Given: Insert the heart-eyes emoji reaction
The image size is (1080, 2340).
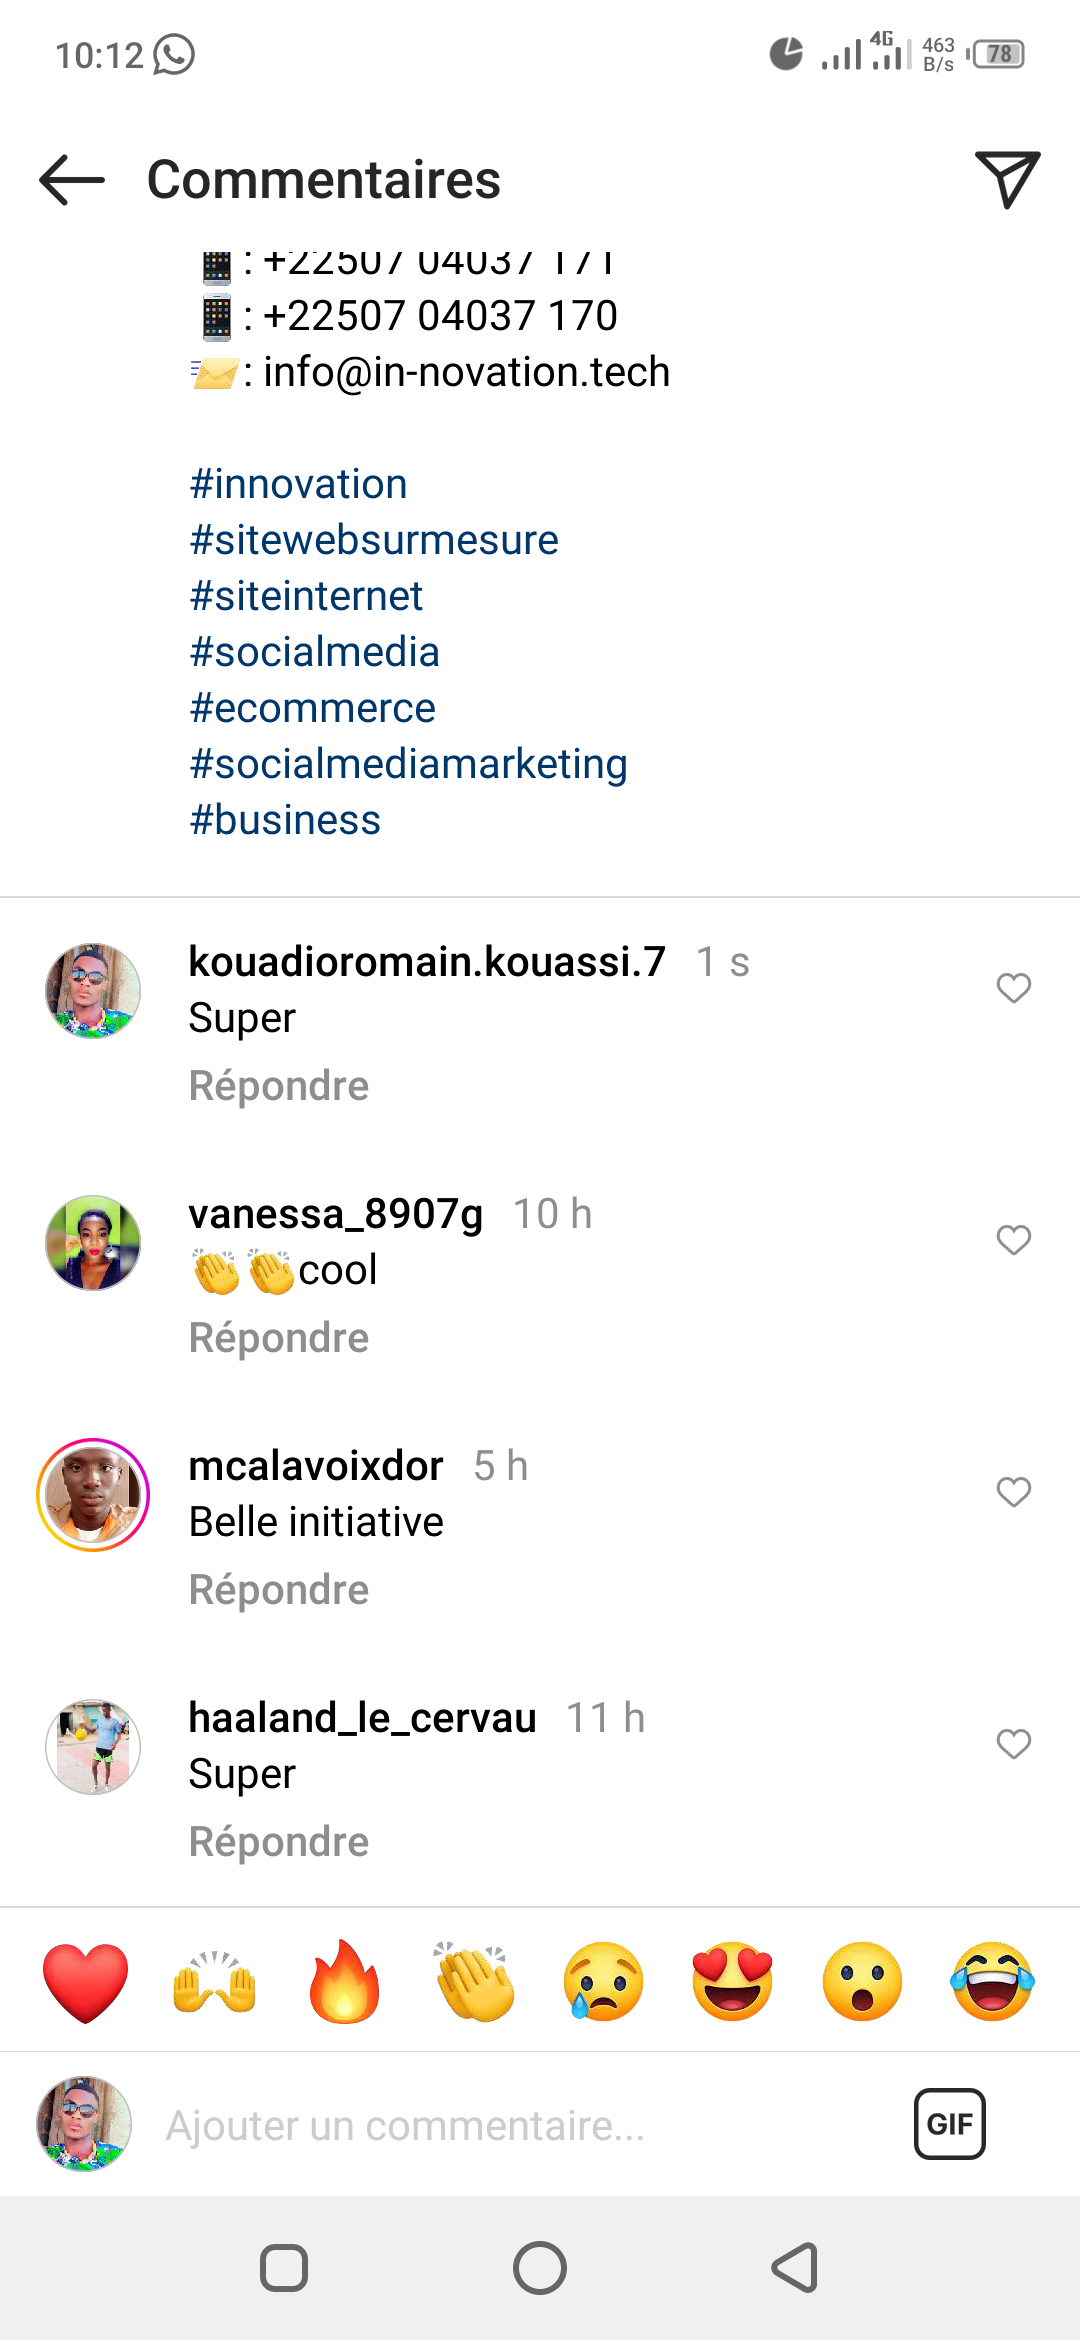Looking at the screenshot, I should (733, 1982).
